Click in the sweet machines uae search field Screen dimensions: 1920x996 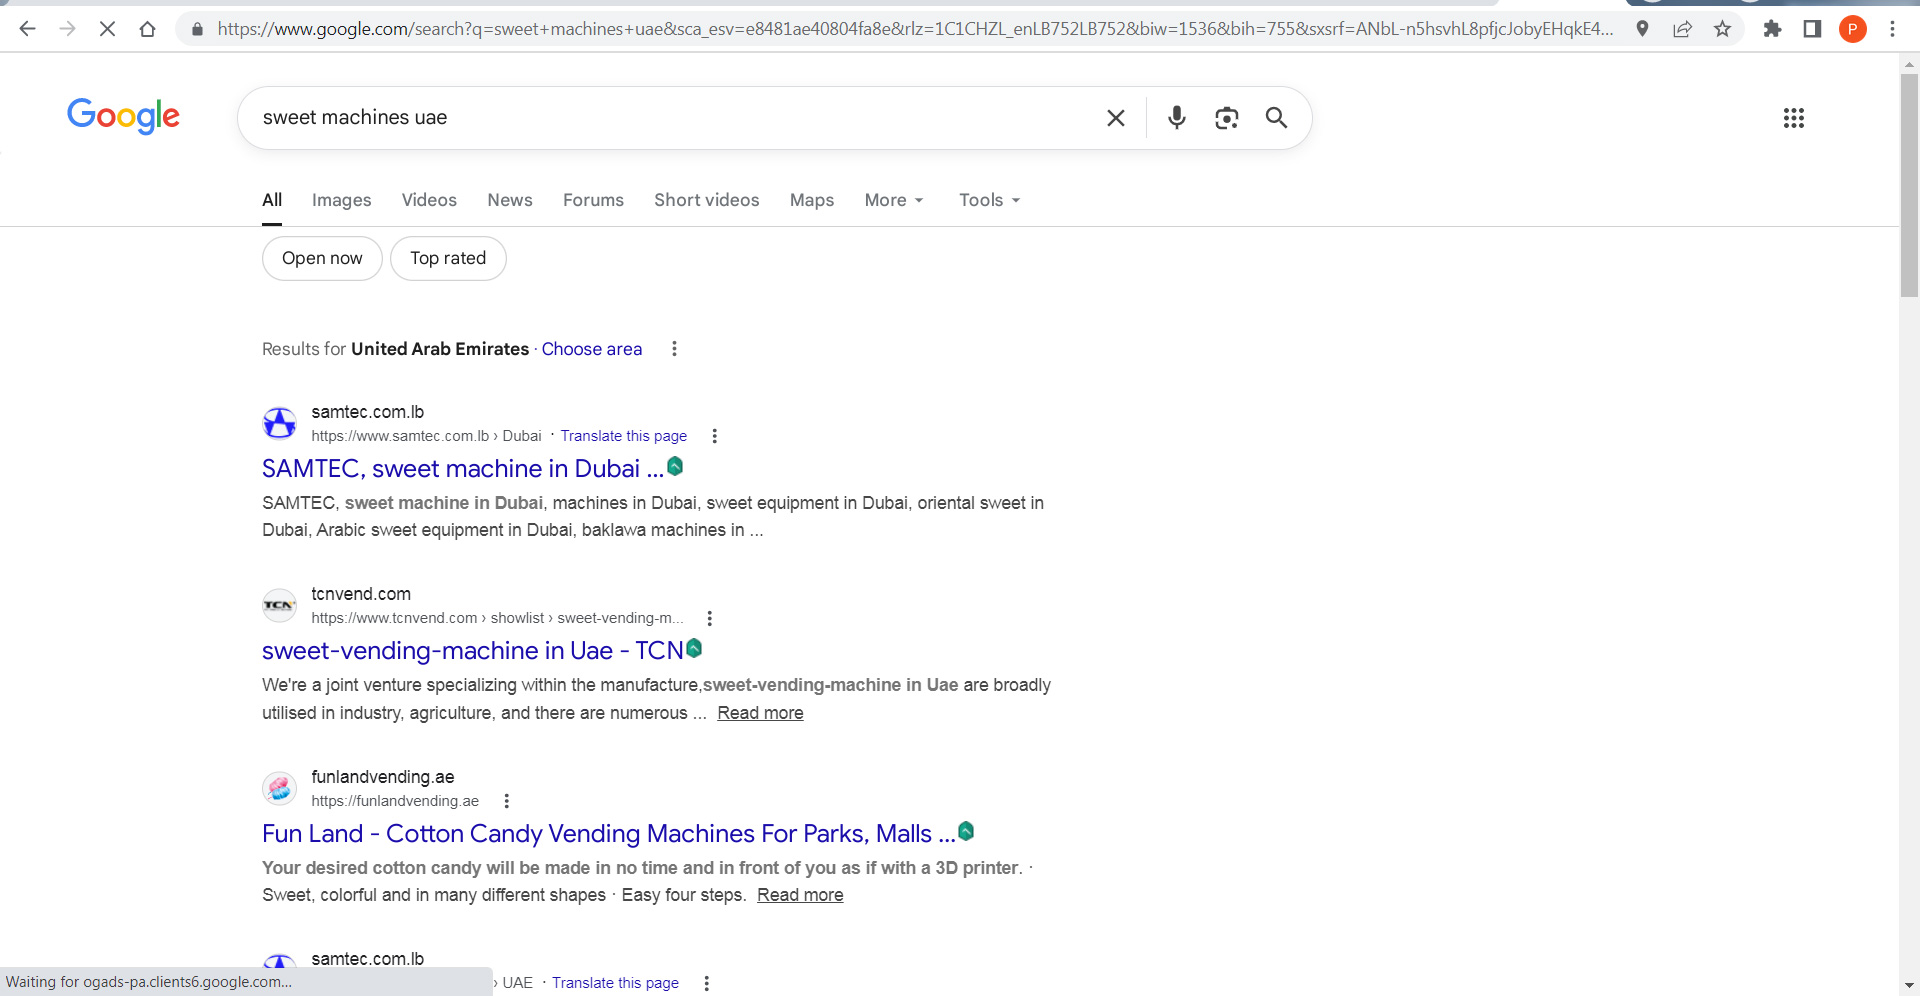coord(670,118)
